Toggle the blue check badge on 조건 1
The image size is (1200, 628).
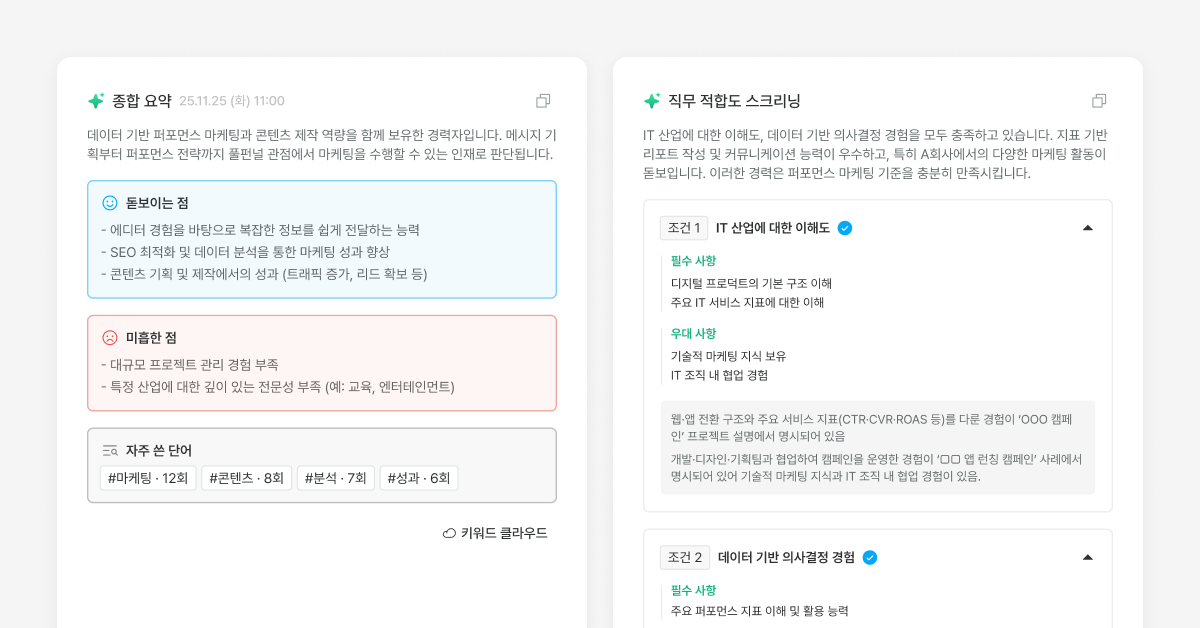(x=845, y=228)
